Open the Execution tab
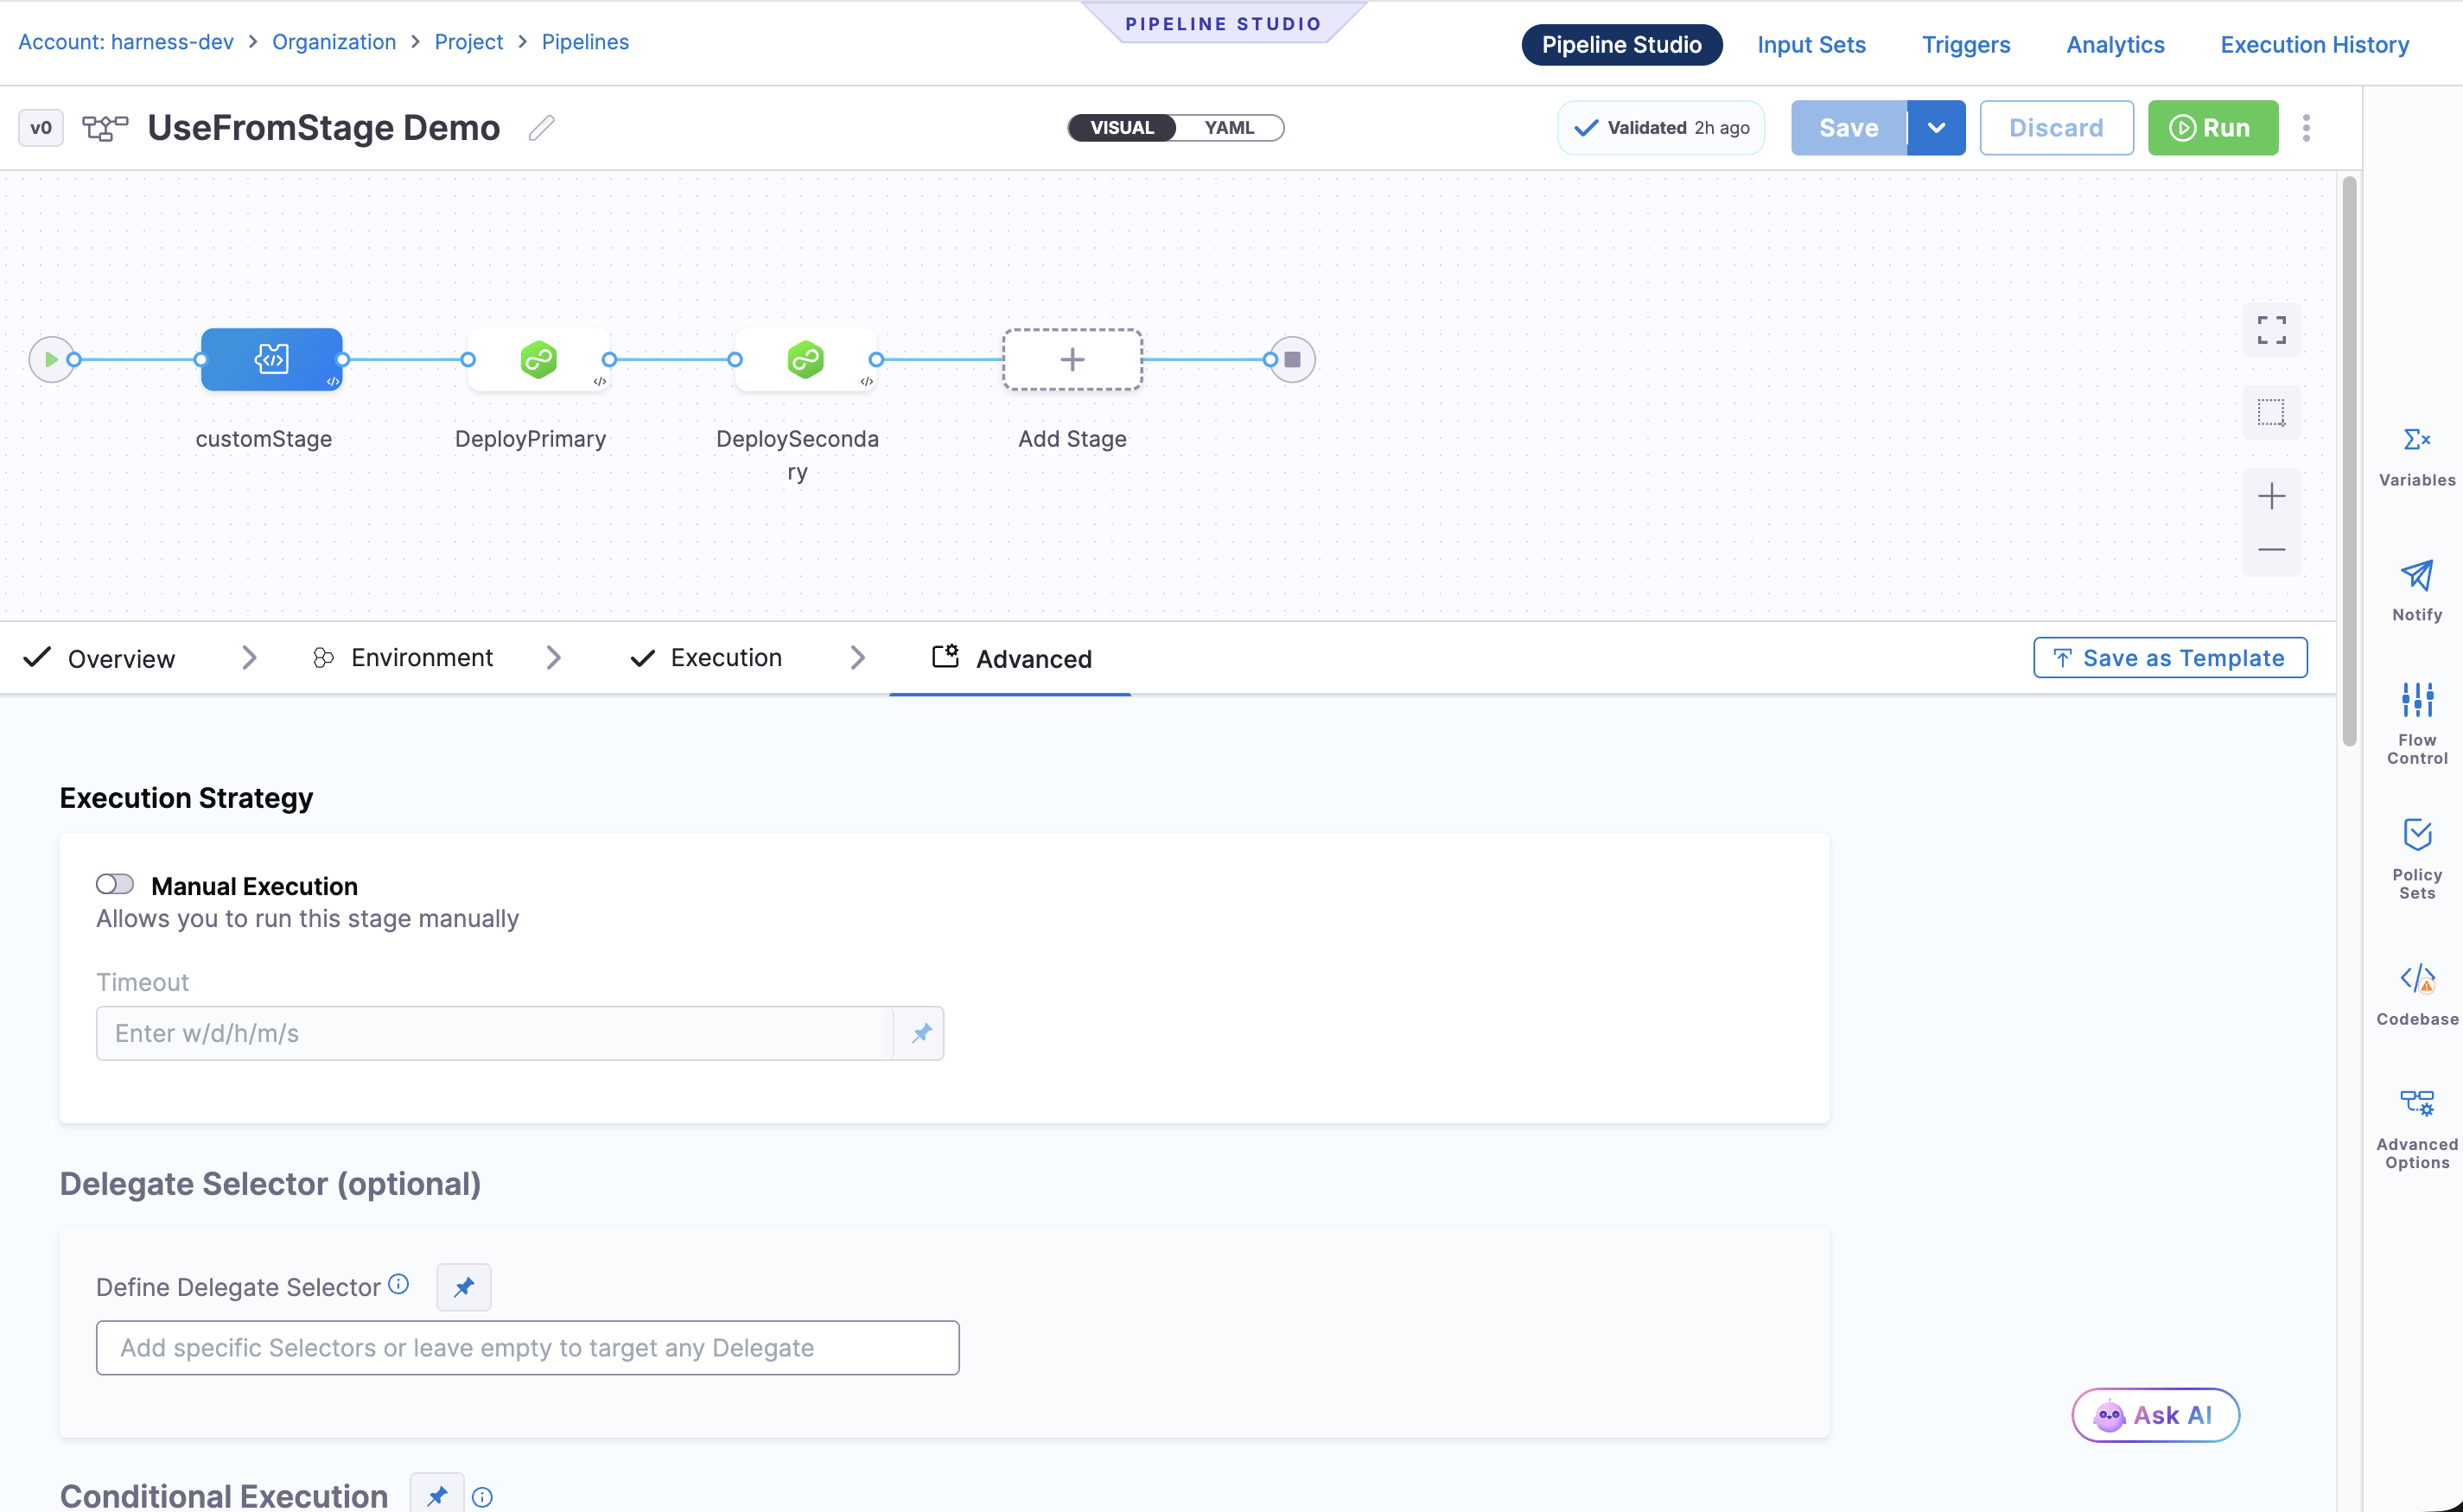The image size is (2463, 1512). click(x=706, y=658)
